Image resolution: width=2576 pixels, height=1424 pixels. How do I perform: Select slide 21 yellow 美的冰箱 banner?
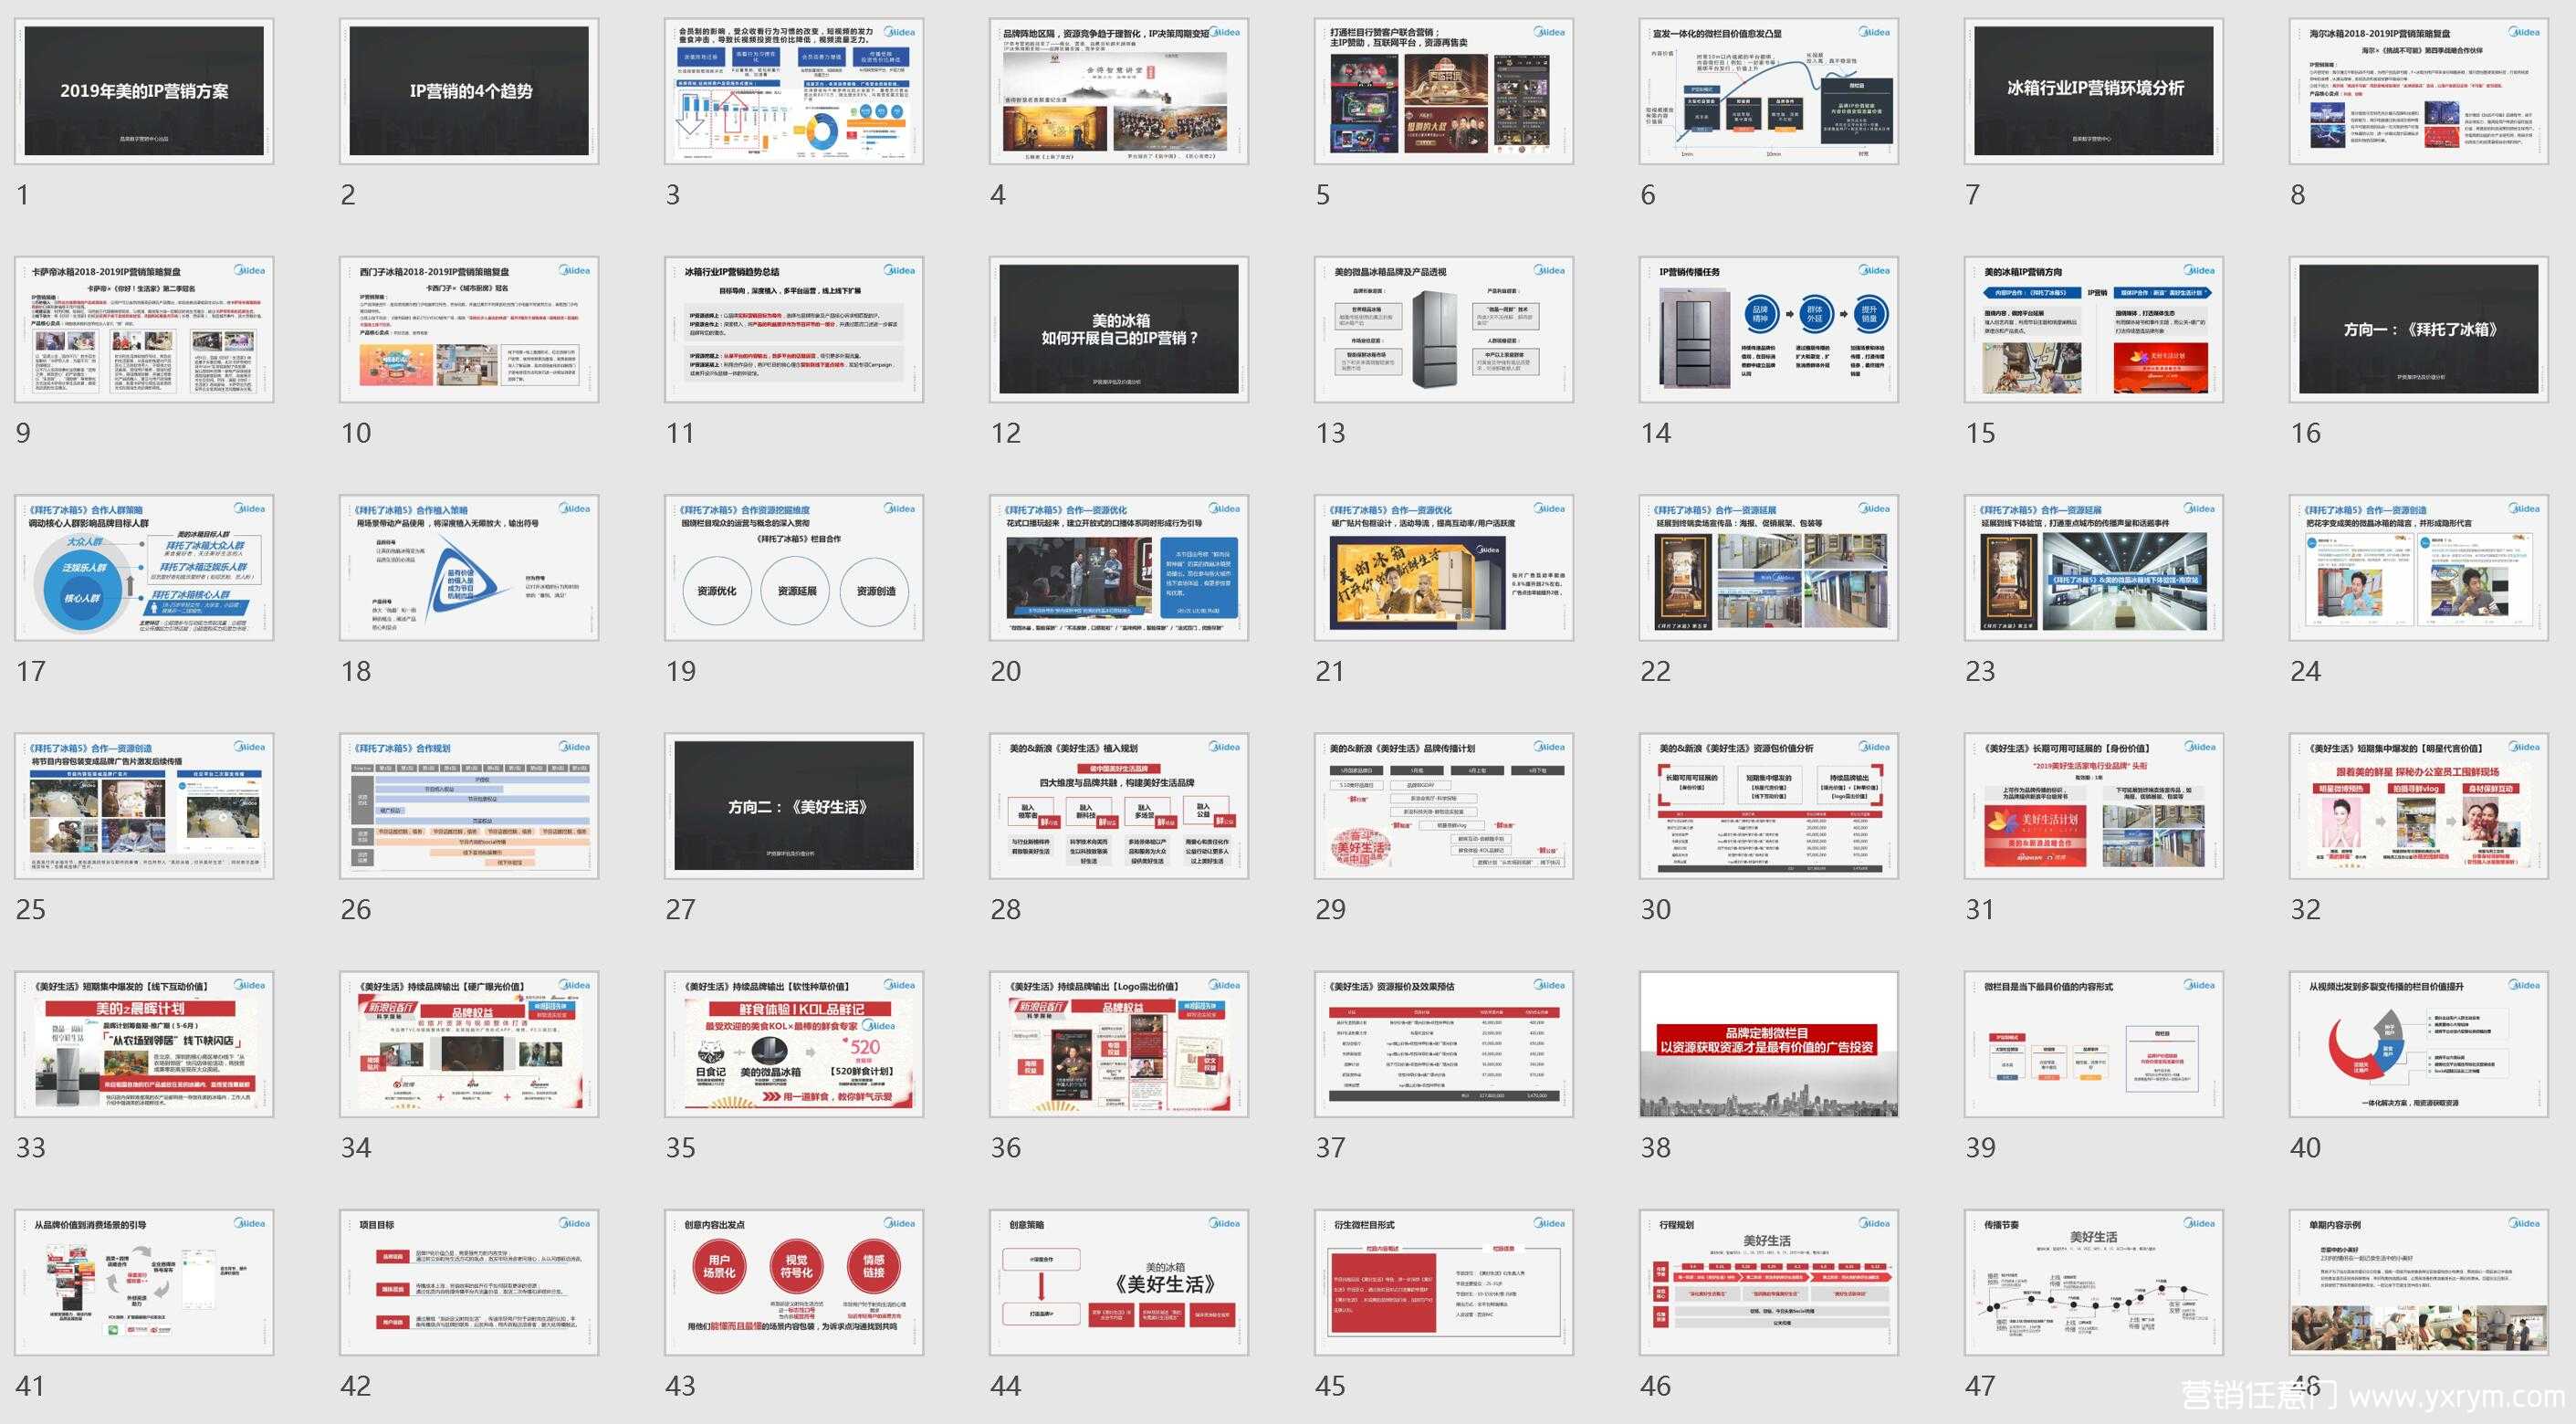[x=1444, y=567]
